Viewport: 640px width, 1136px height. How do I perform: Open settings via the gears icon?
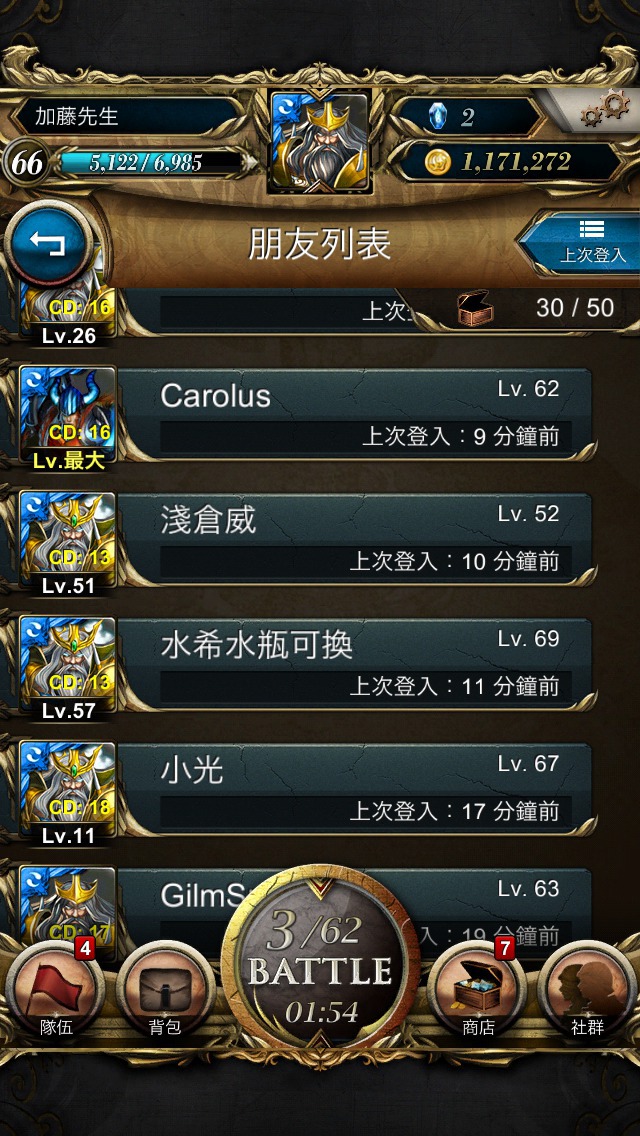(x=606, y=109)
